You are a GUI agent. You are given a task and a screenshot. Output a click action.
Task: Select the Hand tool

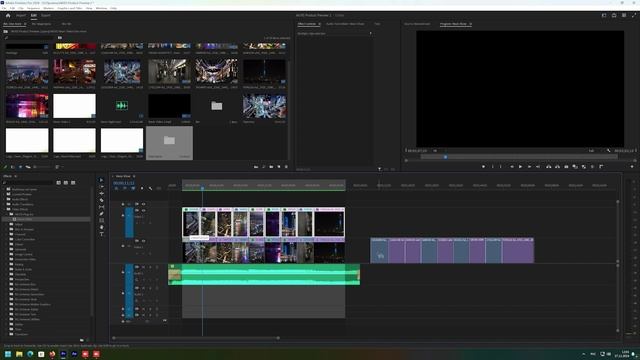101,227
